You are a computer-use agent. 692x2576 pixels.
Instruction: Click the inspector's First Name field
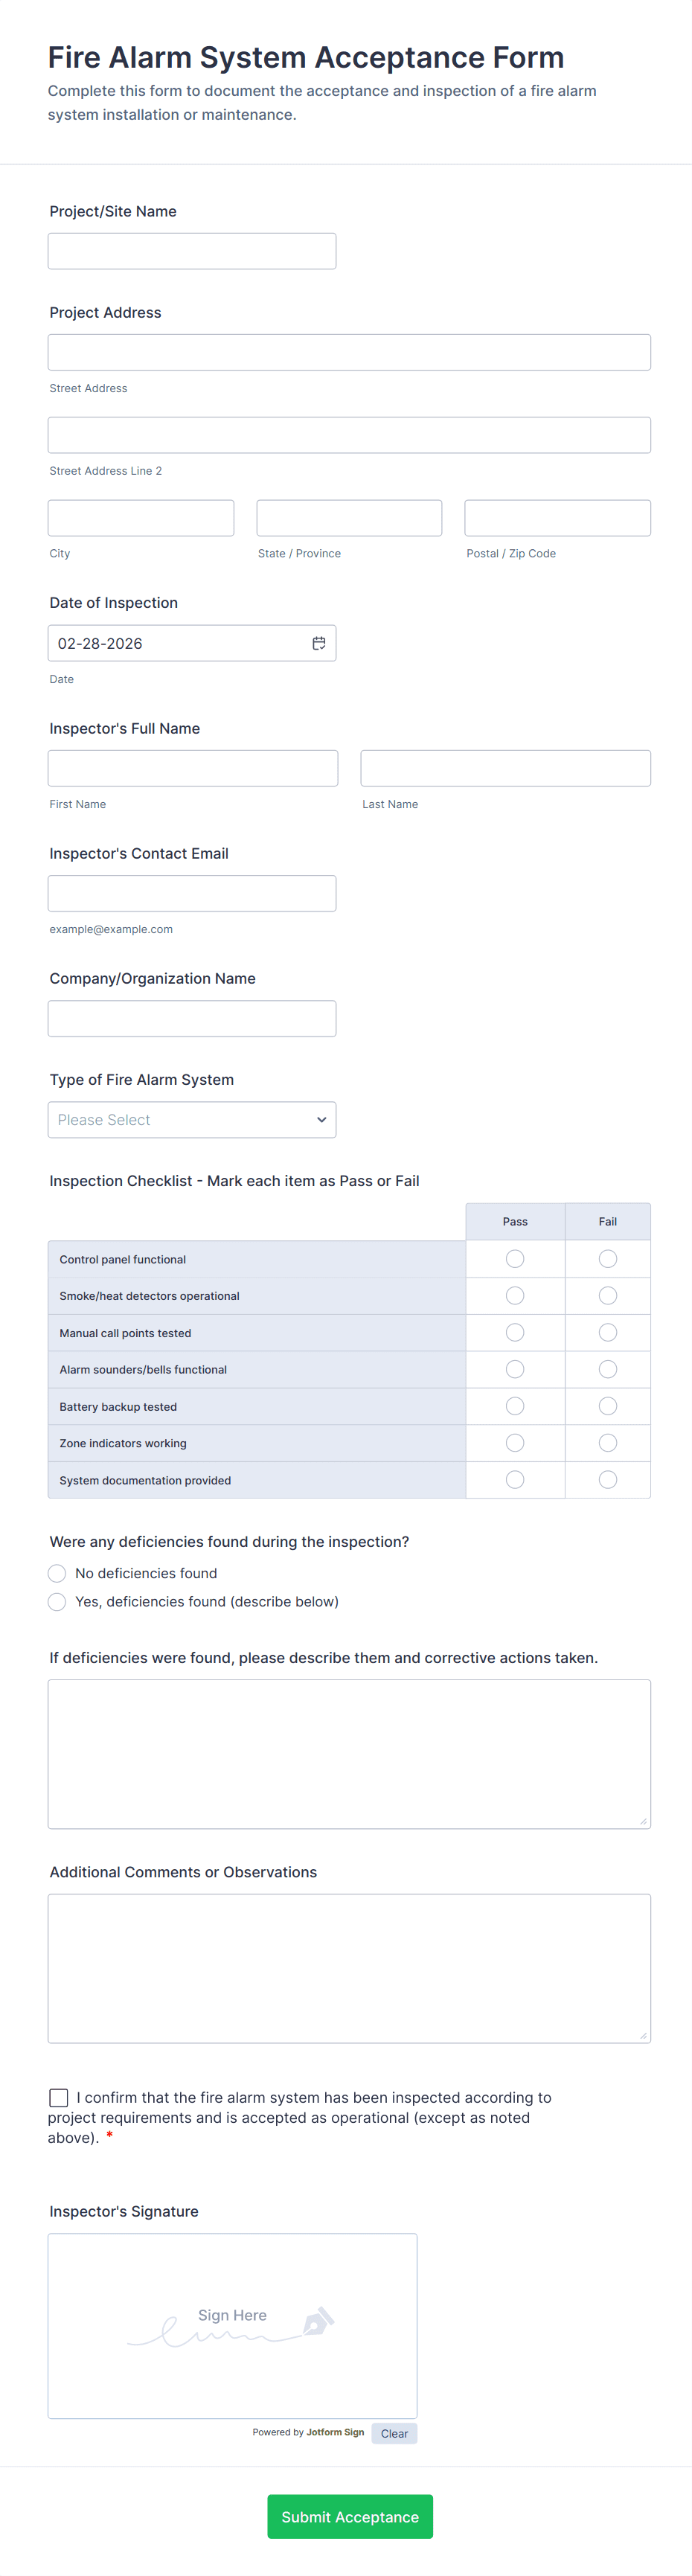pyautogui.click(x=192, y=767)
